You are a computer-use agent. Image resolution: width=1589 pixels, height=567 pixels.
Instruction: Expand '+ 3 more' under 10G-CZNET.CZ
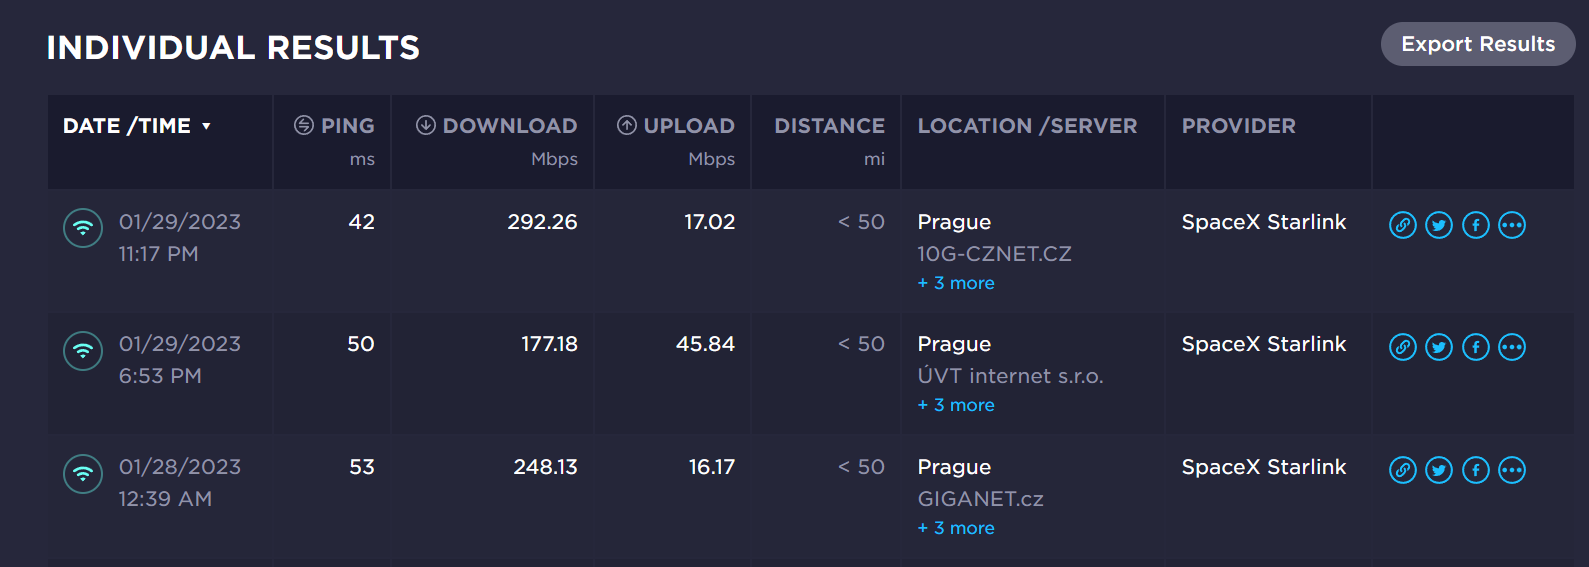pyautogui.click(x=956, y=283)
